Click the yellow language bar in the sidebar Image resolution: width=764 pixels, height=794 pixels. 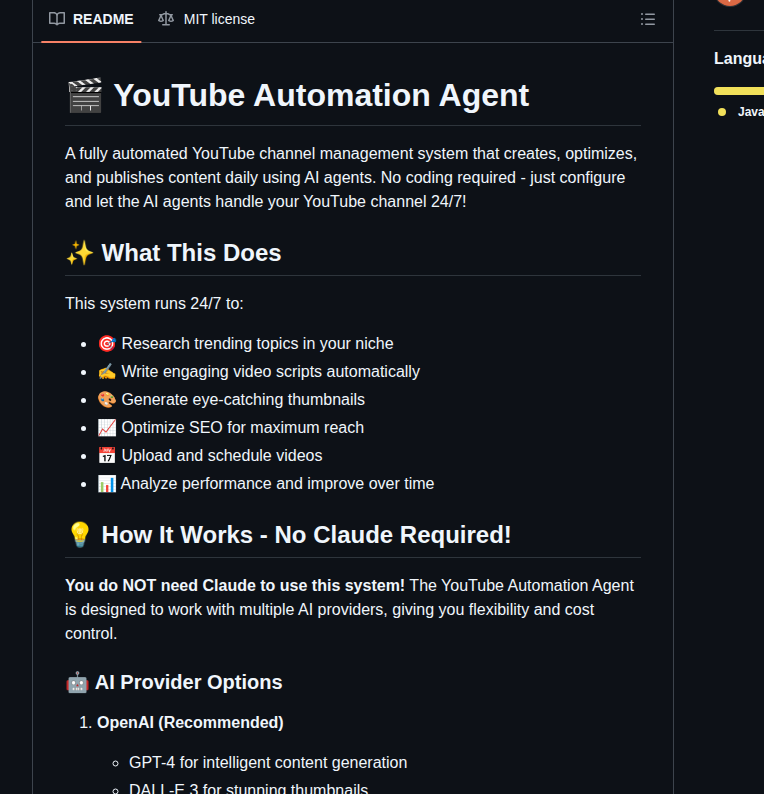(739, 91)
